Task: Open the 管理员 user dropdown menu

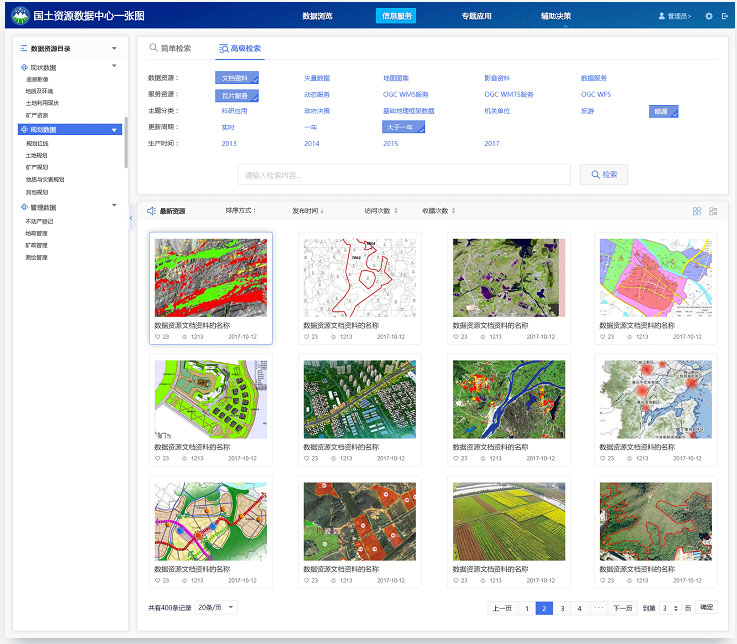Action: pos(674,16)
